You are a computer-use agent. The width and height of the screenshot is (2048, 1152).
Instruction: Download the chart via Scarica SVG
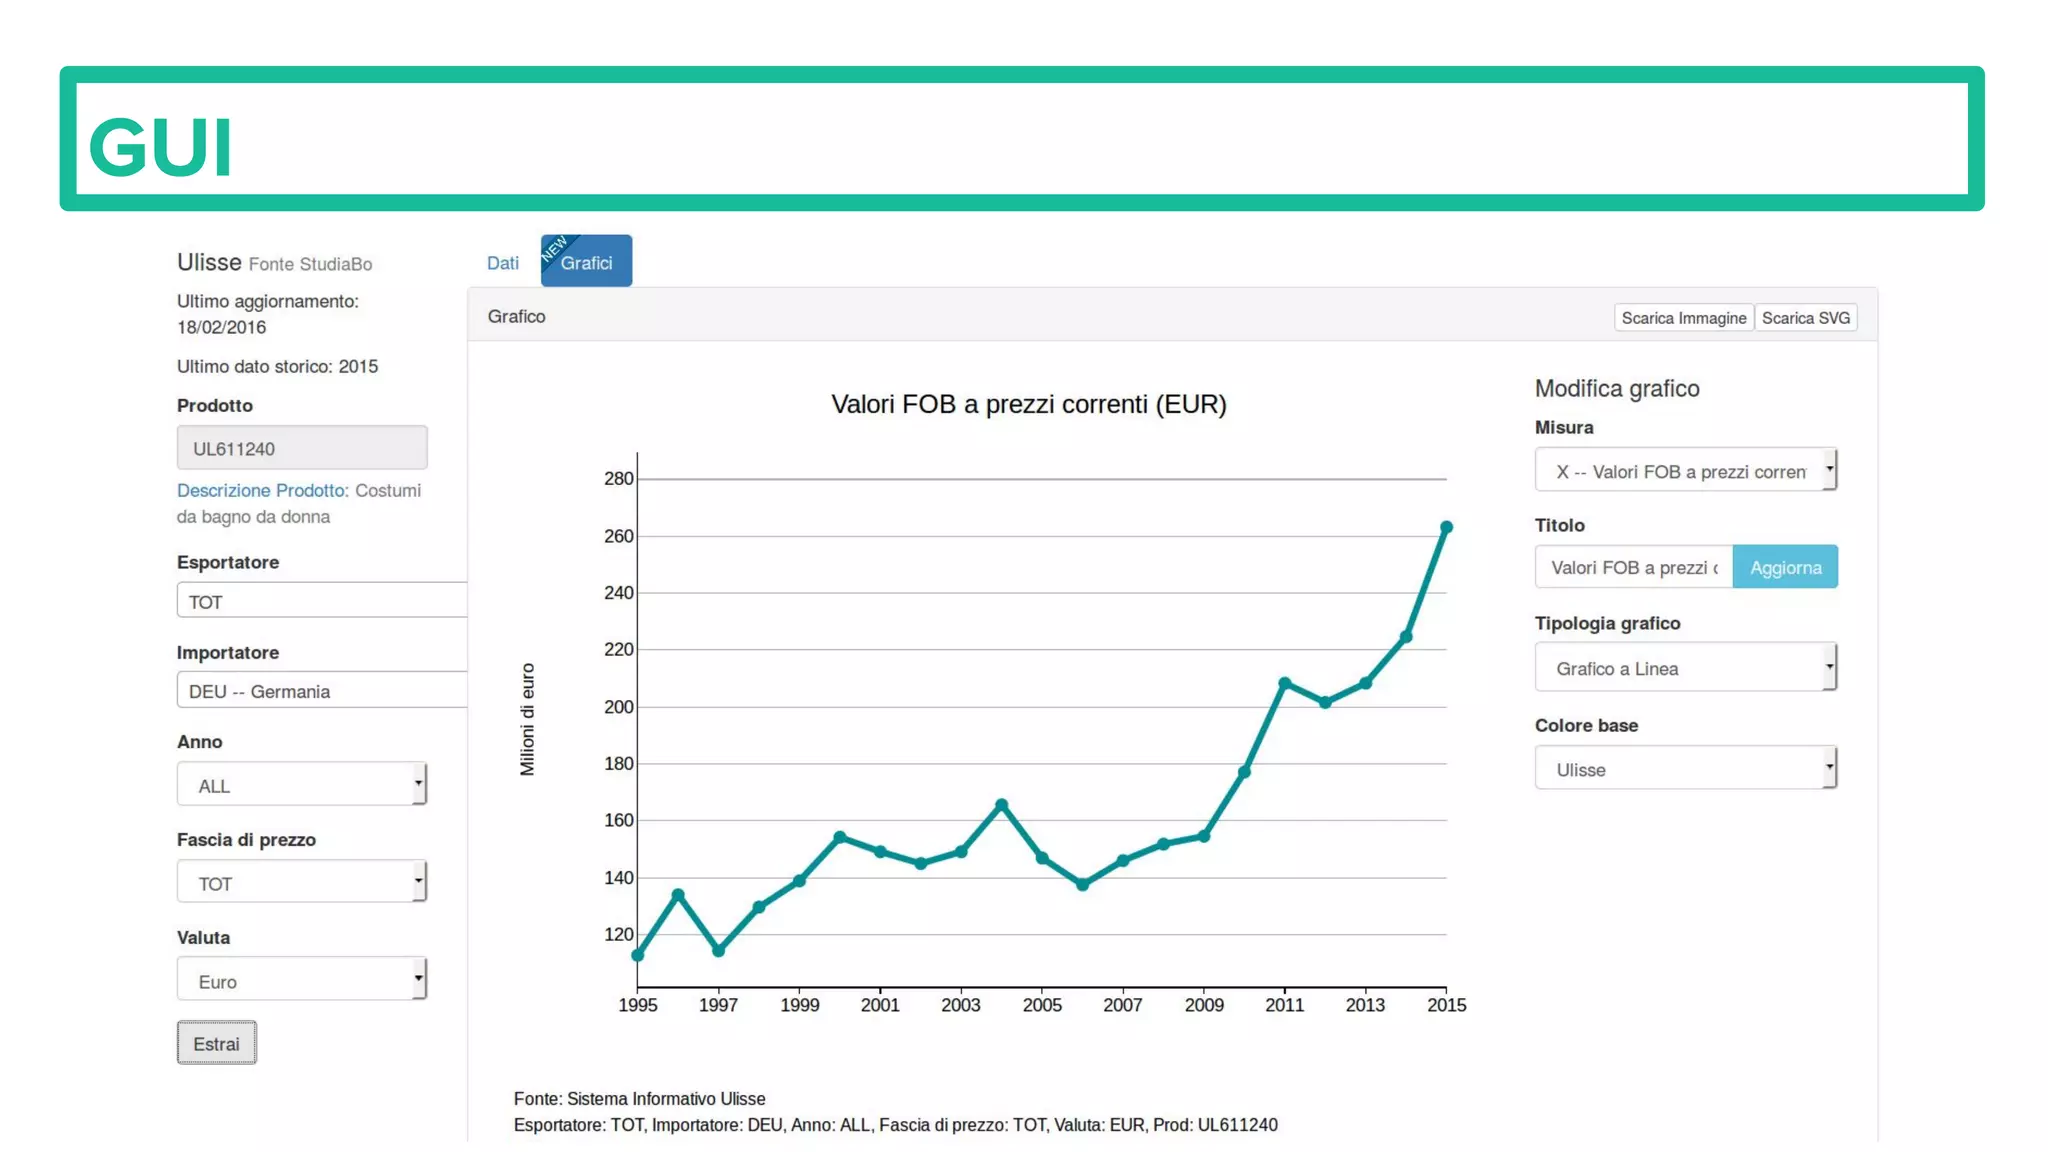(x=1805, y=318)
